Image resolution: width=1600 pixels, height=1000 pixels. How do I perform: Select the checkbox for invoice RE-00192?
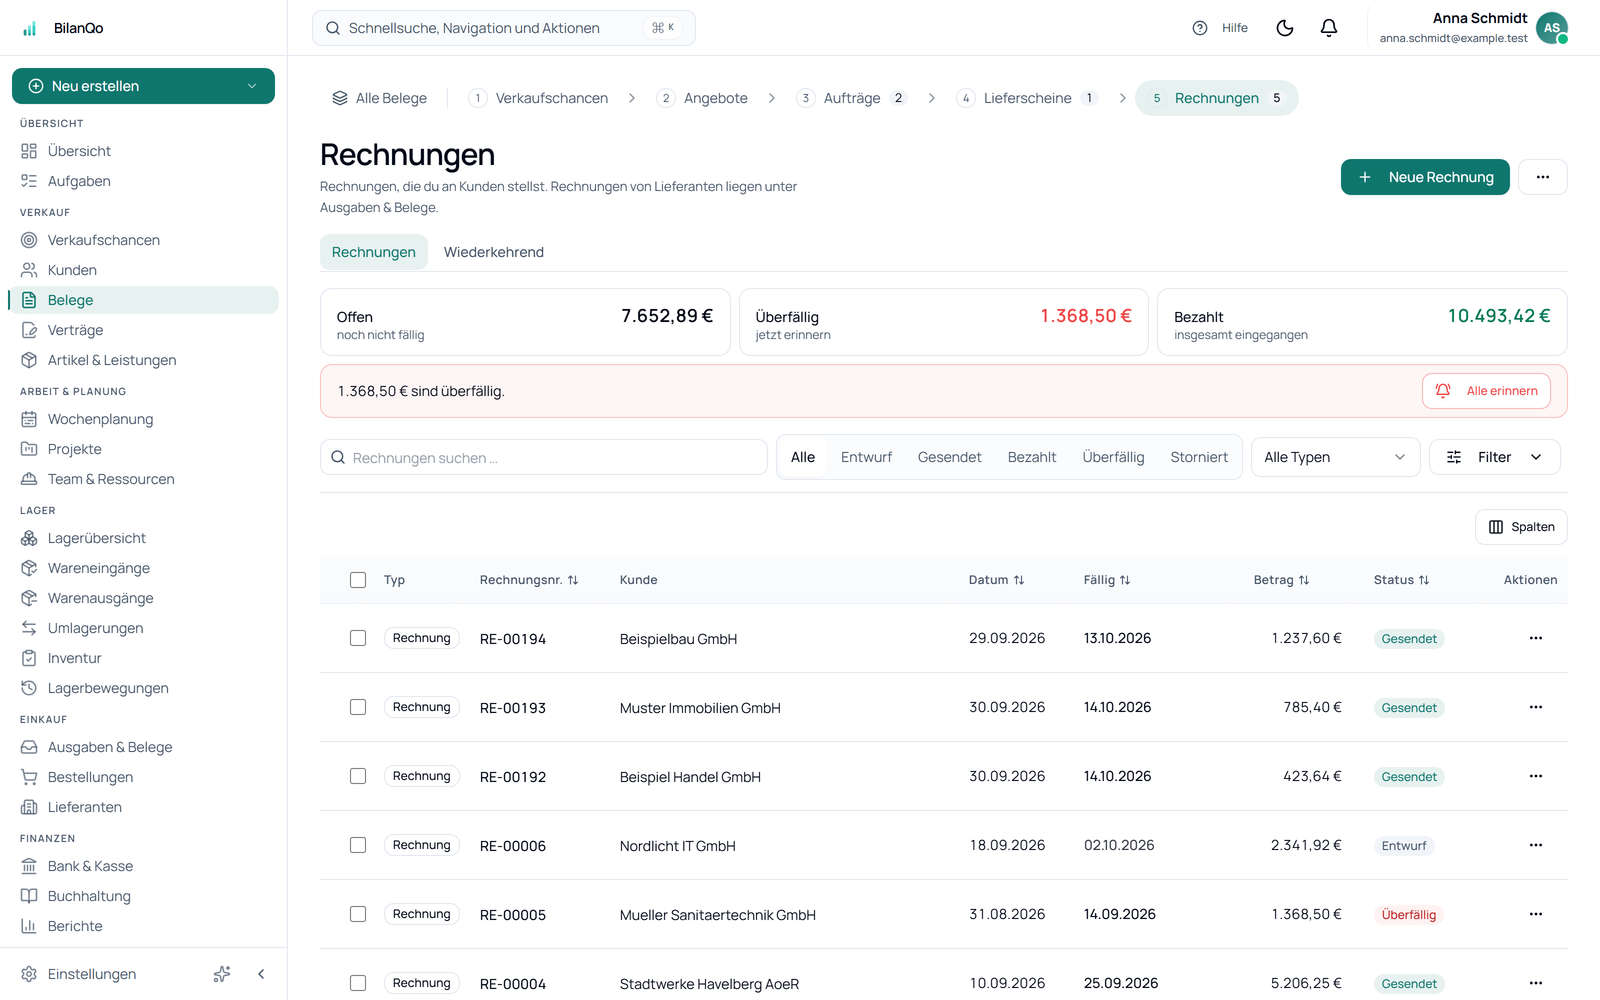tap(358, 776)
